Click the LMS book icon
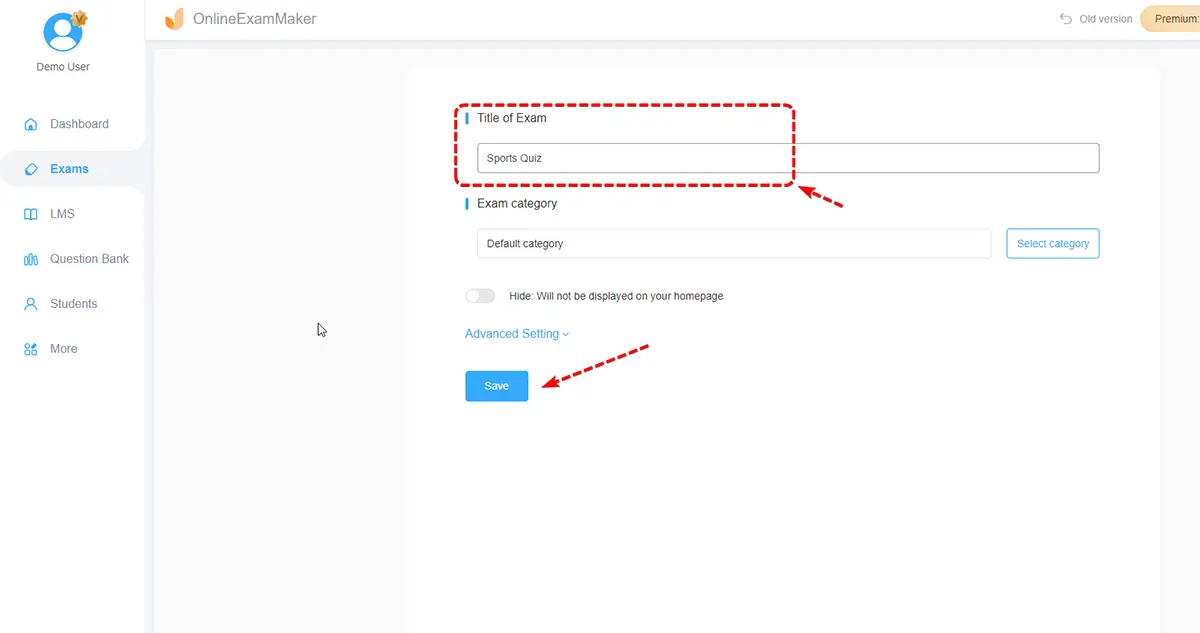This screenshot has height=633, width=1200. [x=30, y=214]
